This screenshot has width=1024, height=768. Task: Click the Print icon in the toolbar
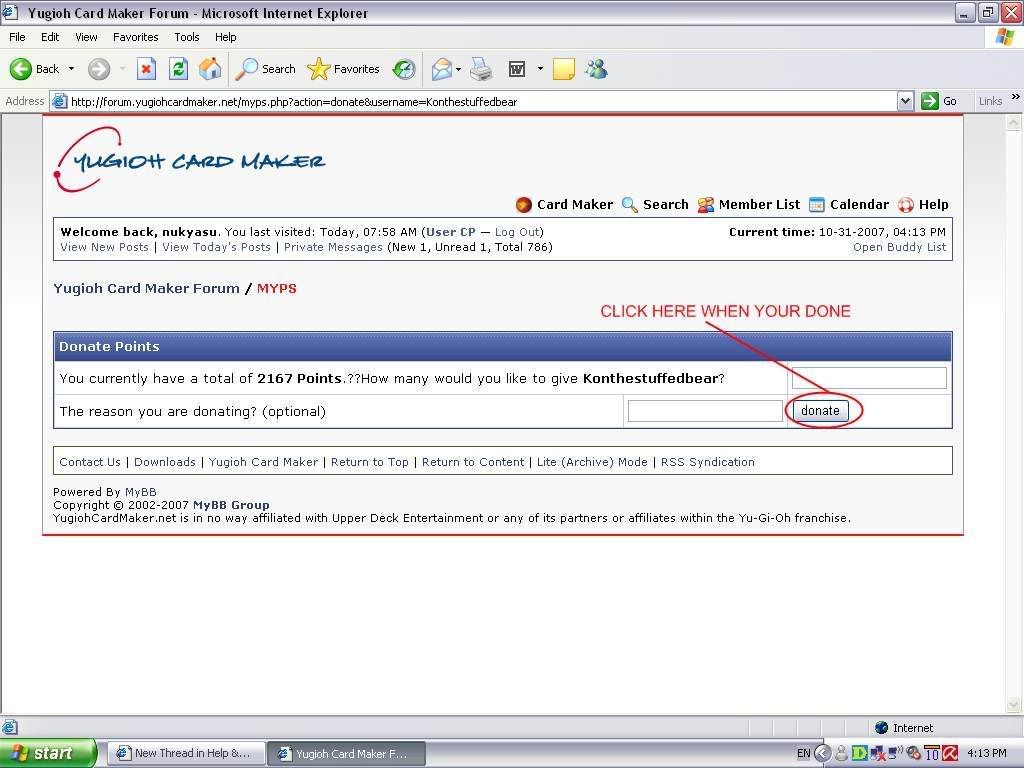pyautogui.click(x=480, y=69)
